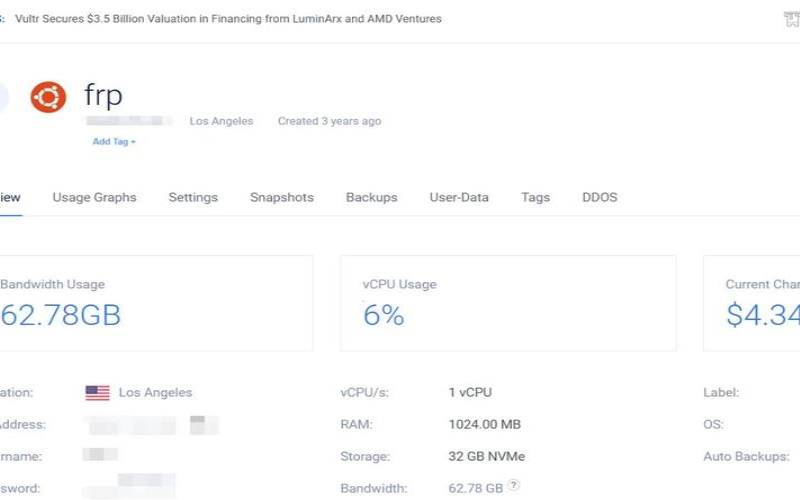Click the server name frp heading
The height and width of the screenshot is (500, 800).
point(104,95)
